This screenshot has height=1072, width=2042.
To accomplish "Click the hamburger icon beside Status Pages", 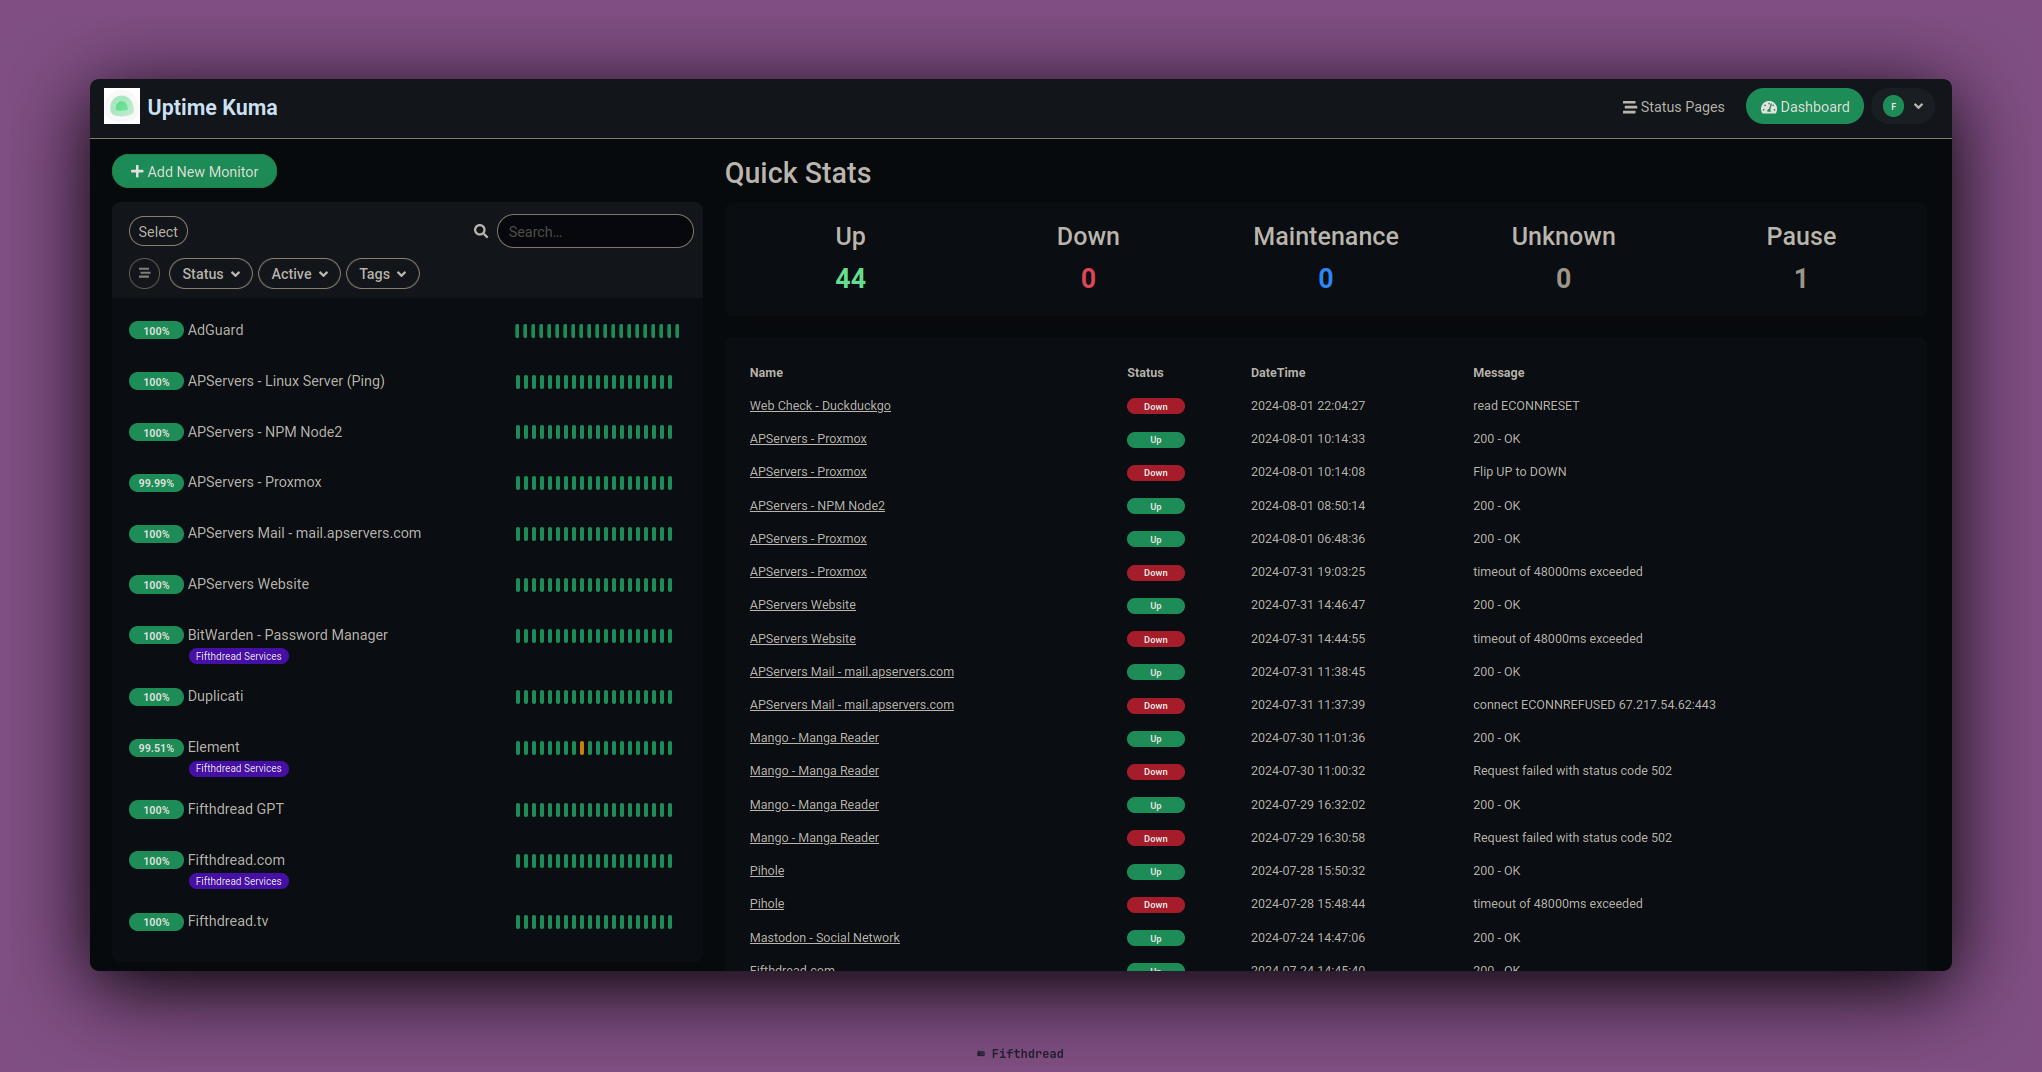I will (1629, 106).
